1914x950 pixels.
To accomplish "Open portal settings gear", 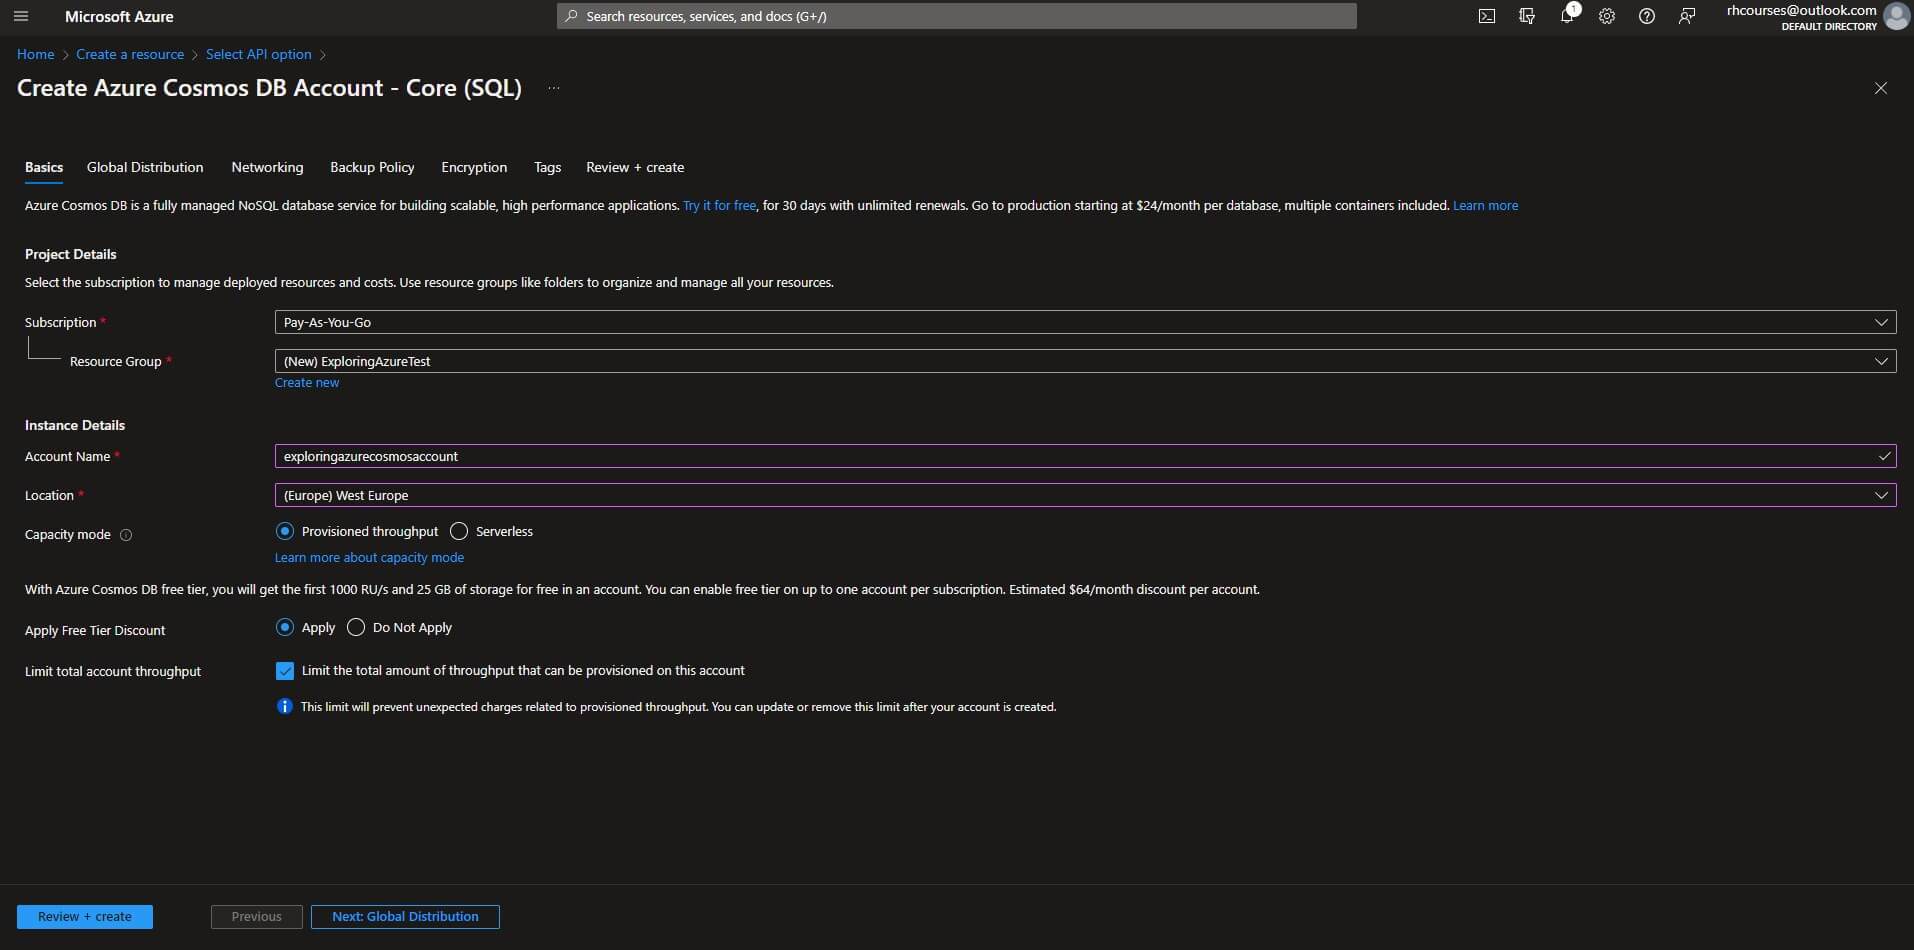I will click(1607, 16).
